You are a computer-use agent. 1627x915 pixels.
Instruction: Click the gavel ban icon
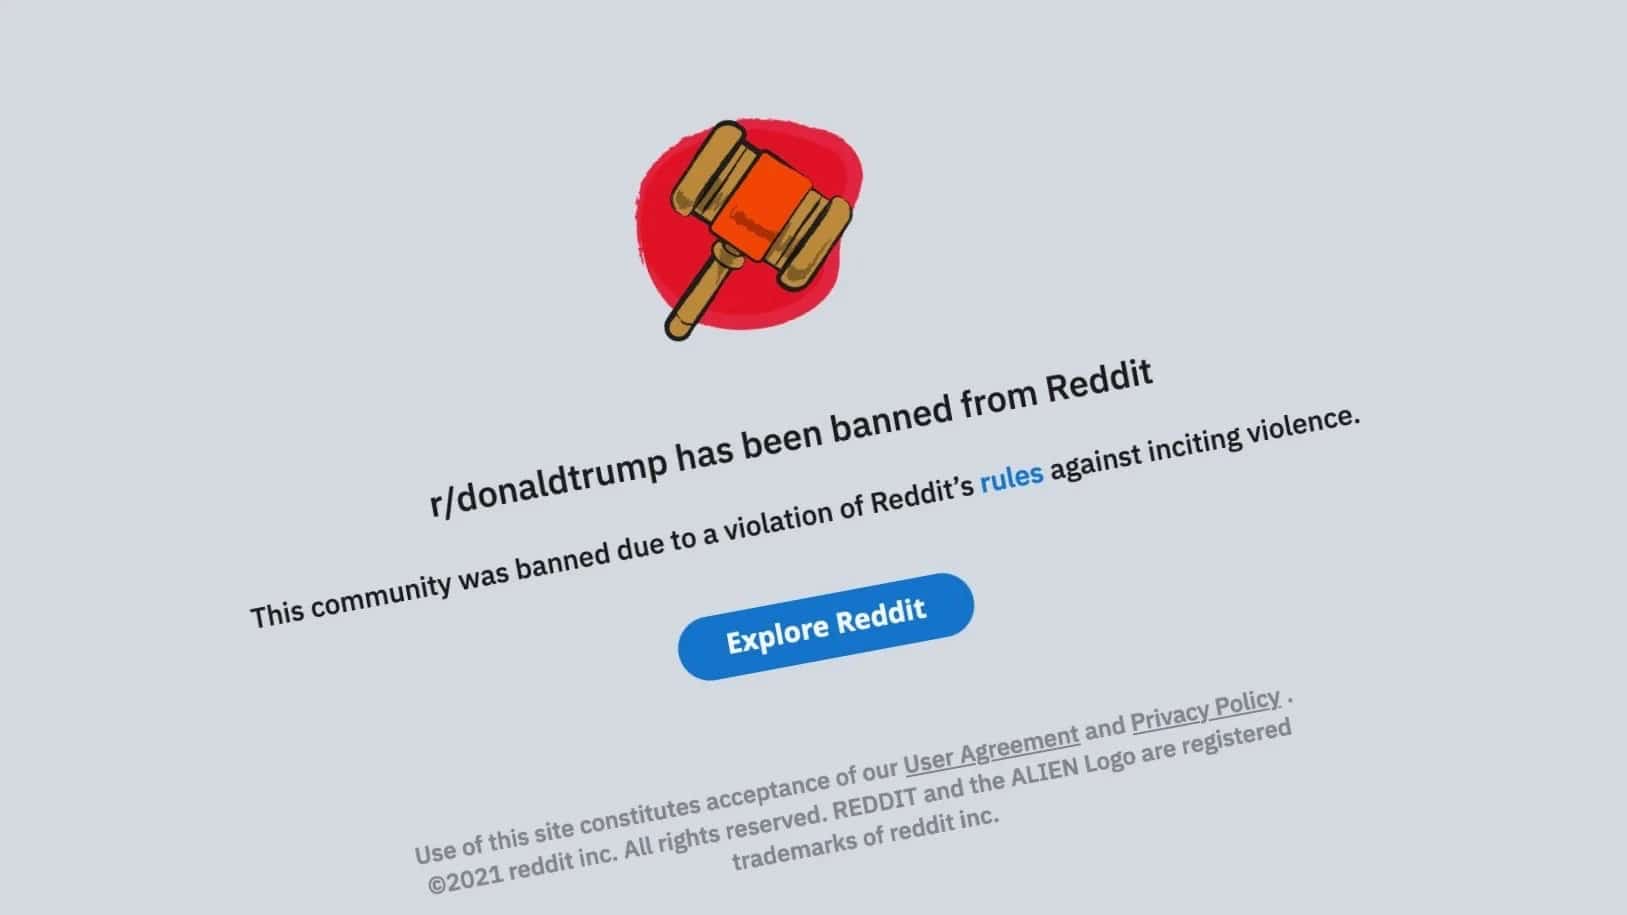click(750, 230)
